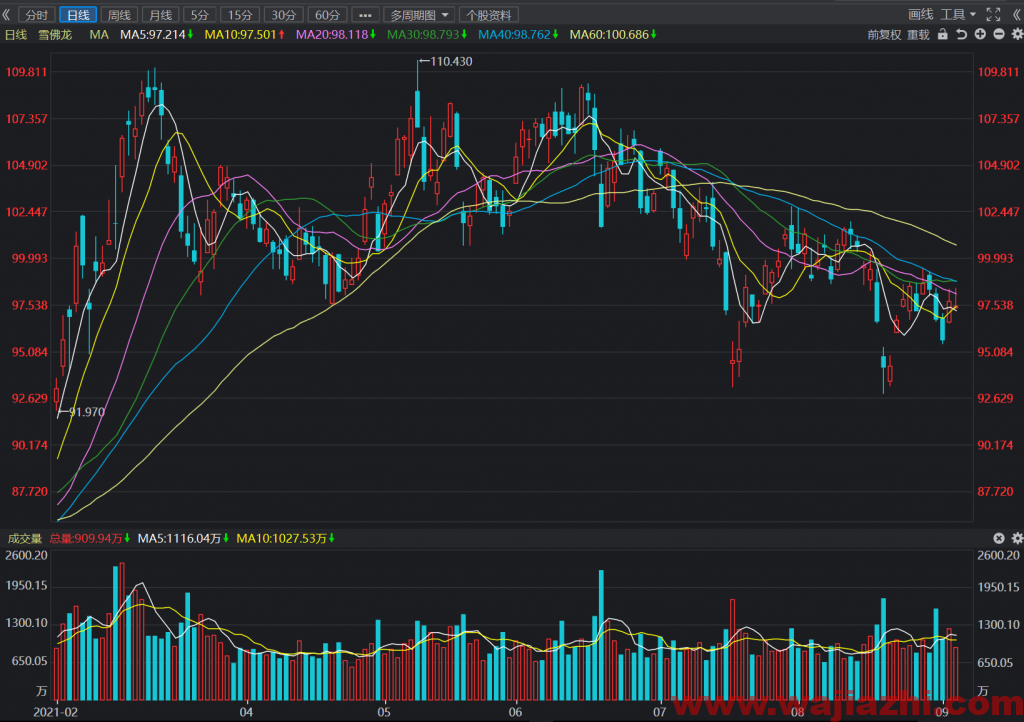
Task: Open 个股资料 stock information
Action: click(488, 14)
